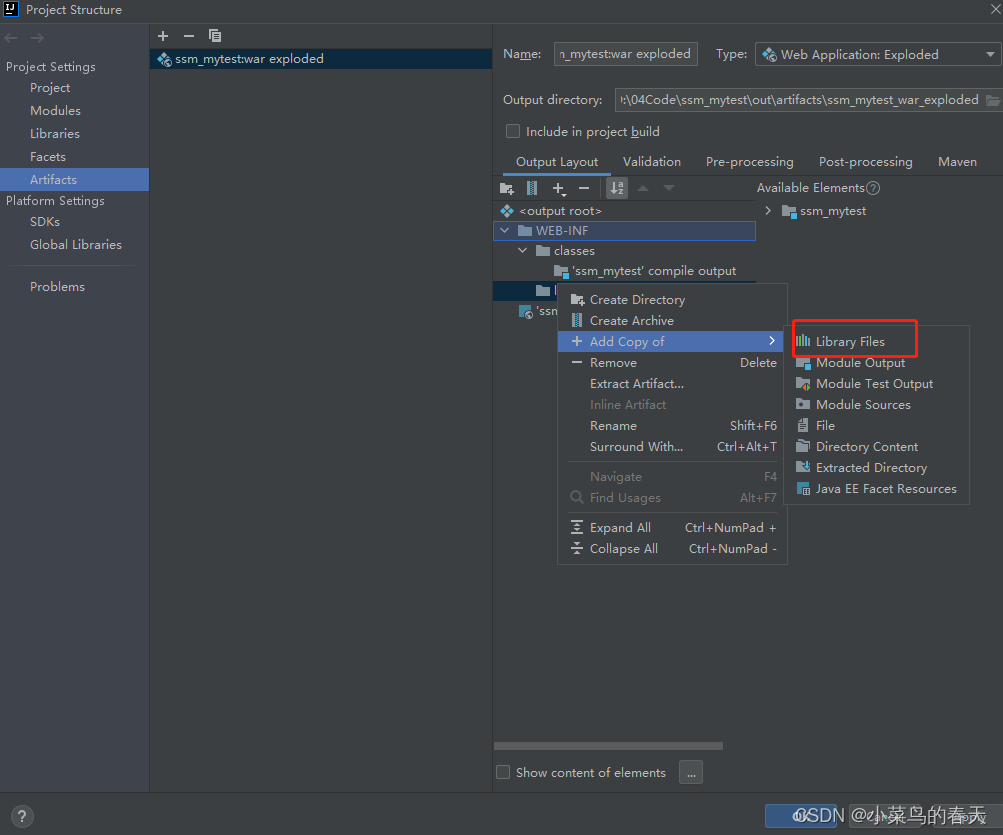Open the Maven tab
Image resolution: width=1003 pixels, height=835 pixels.
tap(957, 162)
